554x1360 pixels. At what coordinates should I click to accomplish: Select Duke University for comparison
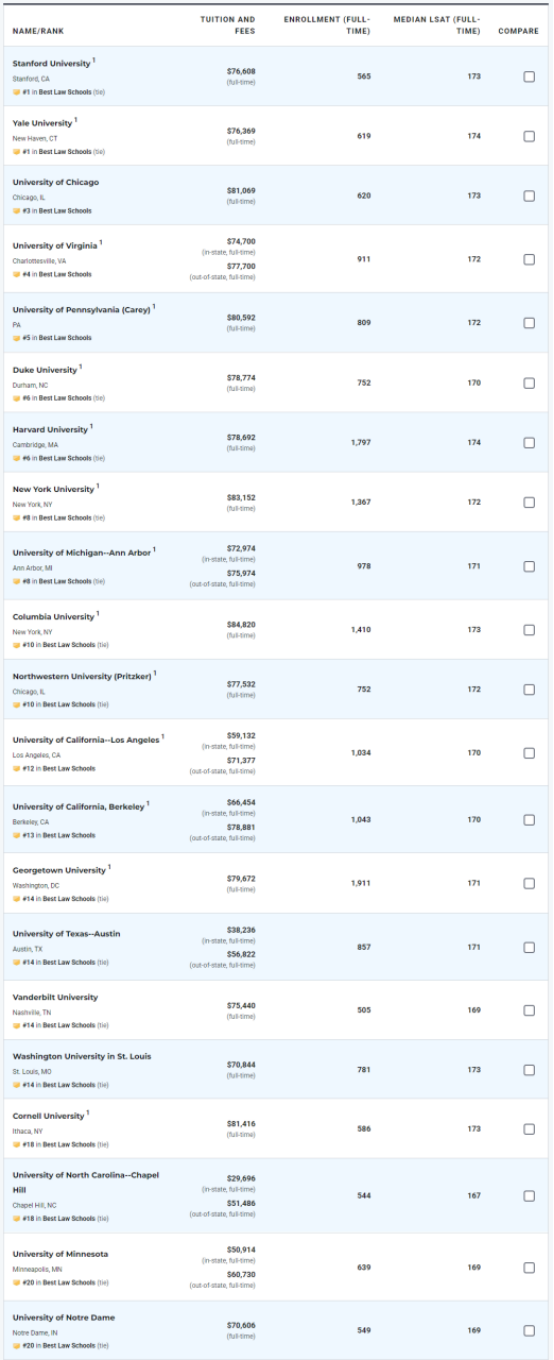tap(529, 383)
